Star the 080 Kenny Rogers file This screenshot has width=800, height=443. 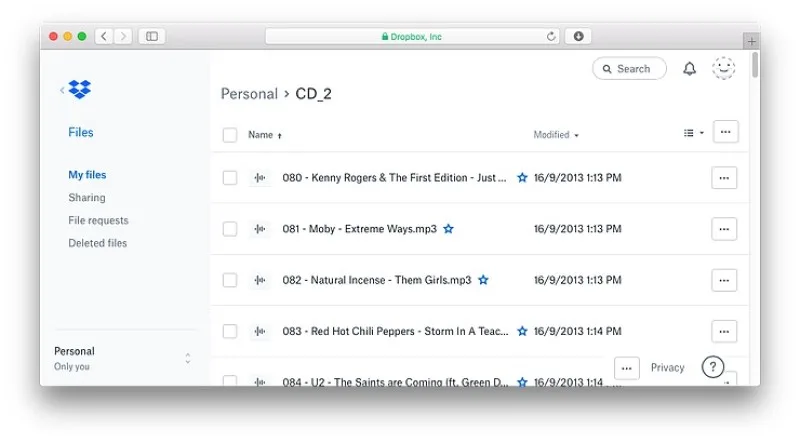point(522,178)
